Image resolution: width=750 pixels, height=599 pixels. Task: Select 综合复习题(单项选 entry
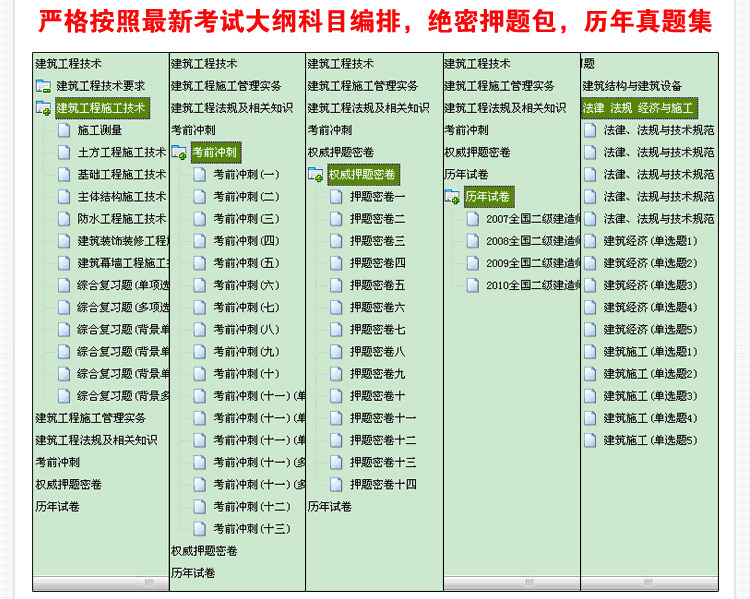click(122, 285)
